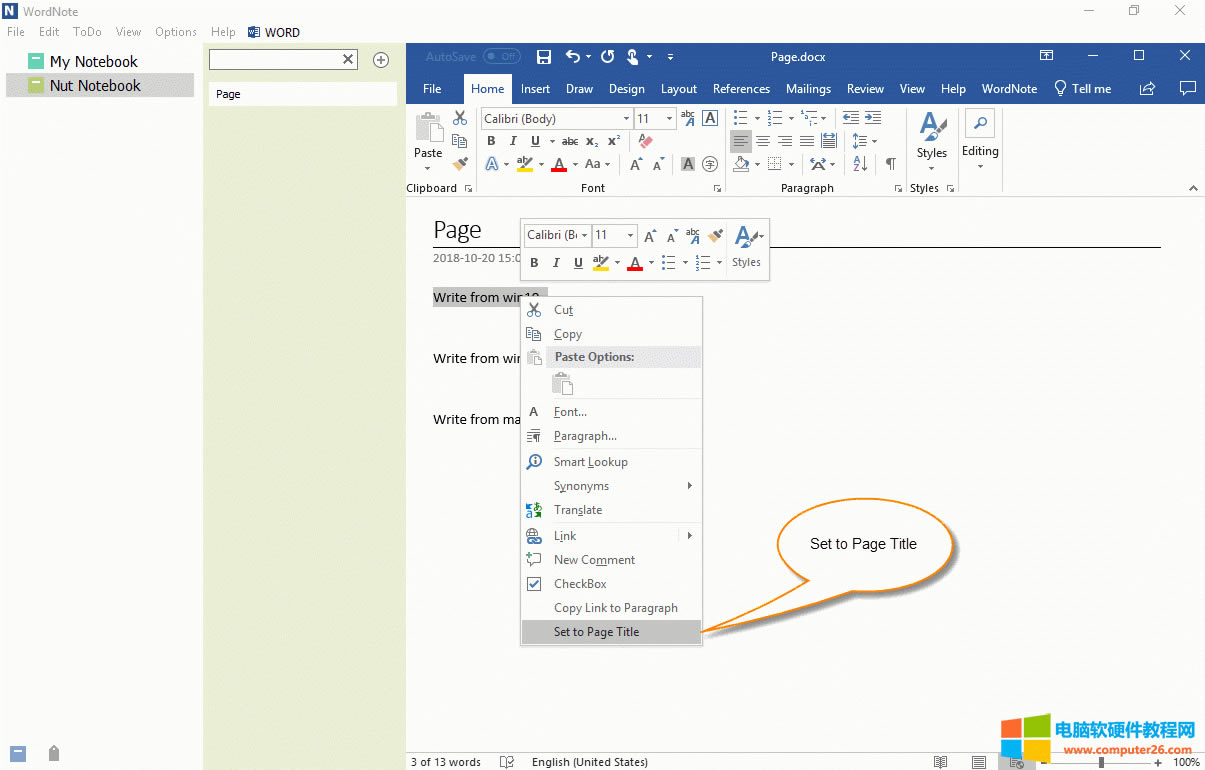Select Set to Page Title menu entry

[x=596, y=632]
